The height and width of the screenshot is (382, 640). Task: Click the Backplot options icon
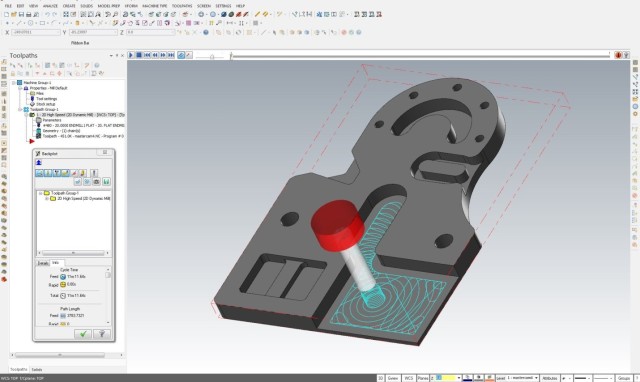(94, 173)
